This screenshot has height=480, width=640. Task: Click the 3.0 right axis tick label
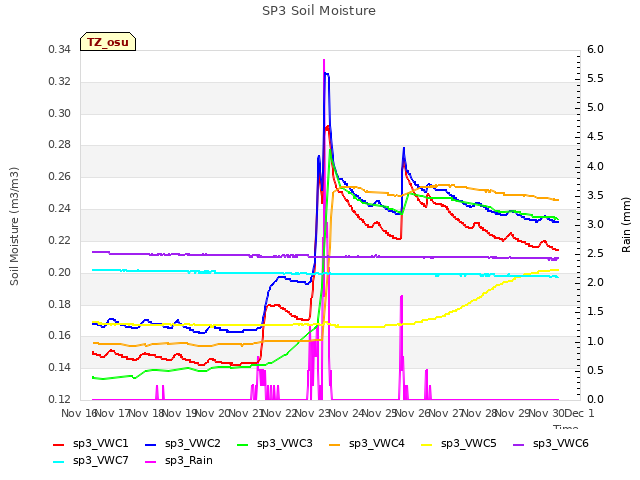click(x=596, y=224)
